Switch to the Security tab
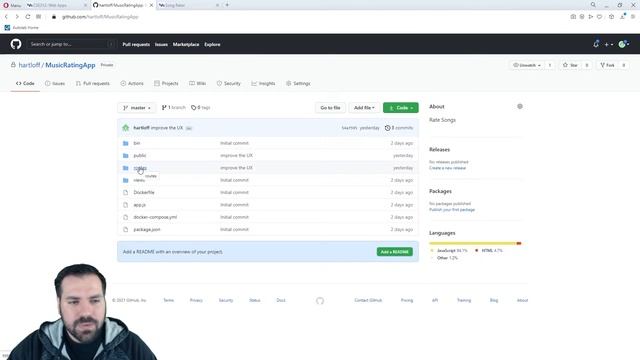Screen dimensions: 640x360 (229, 83)
